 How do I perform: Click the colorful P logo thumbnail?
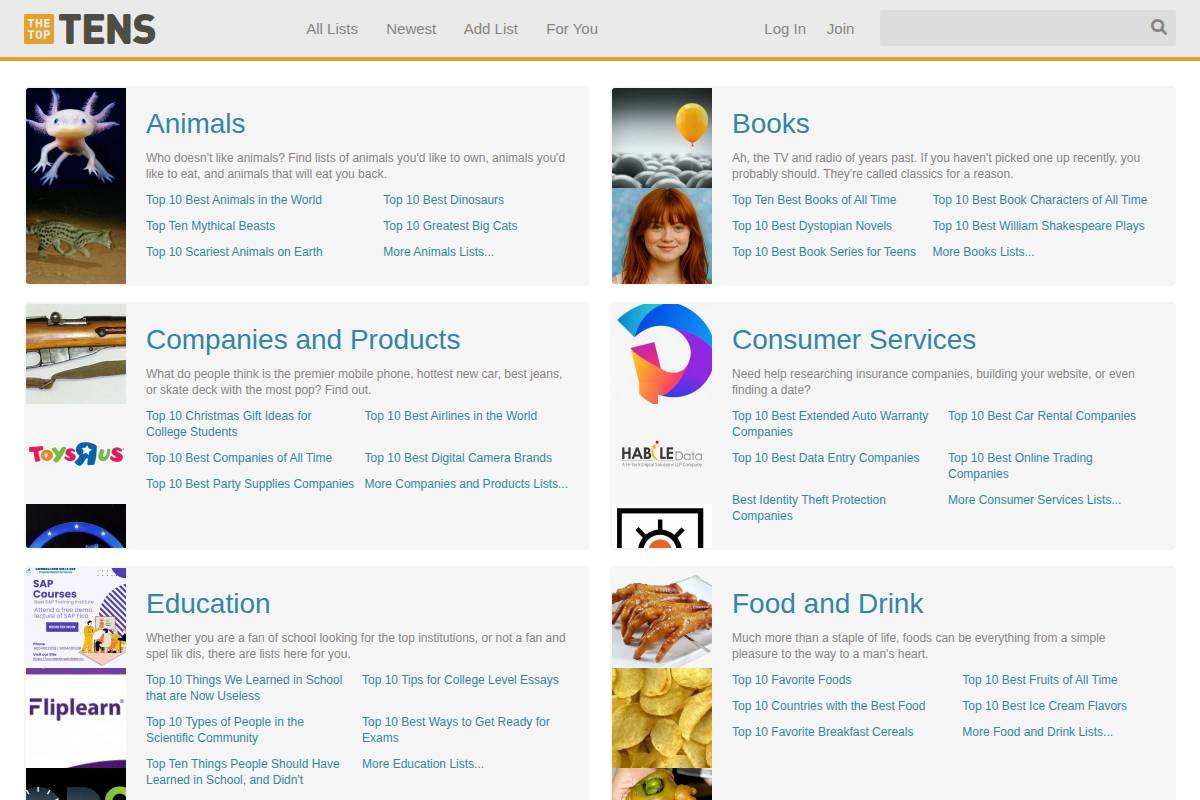pos(662,353)
